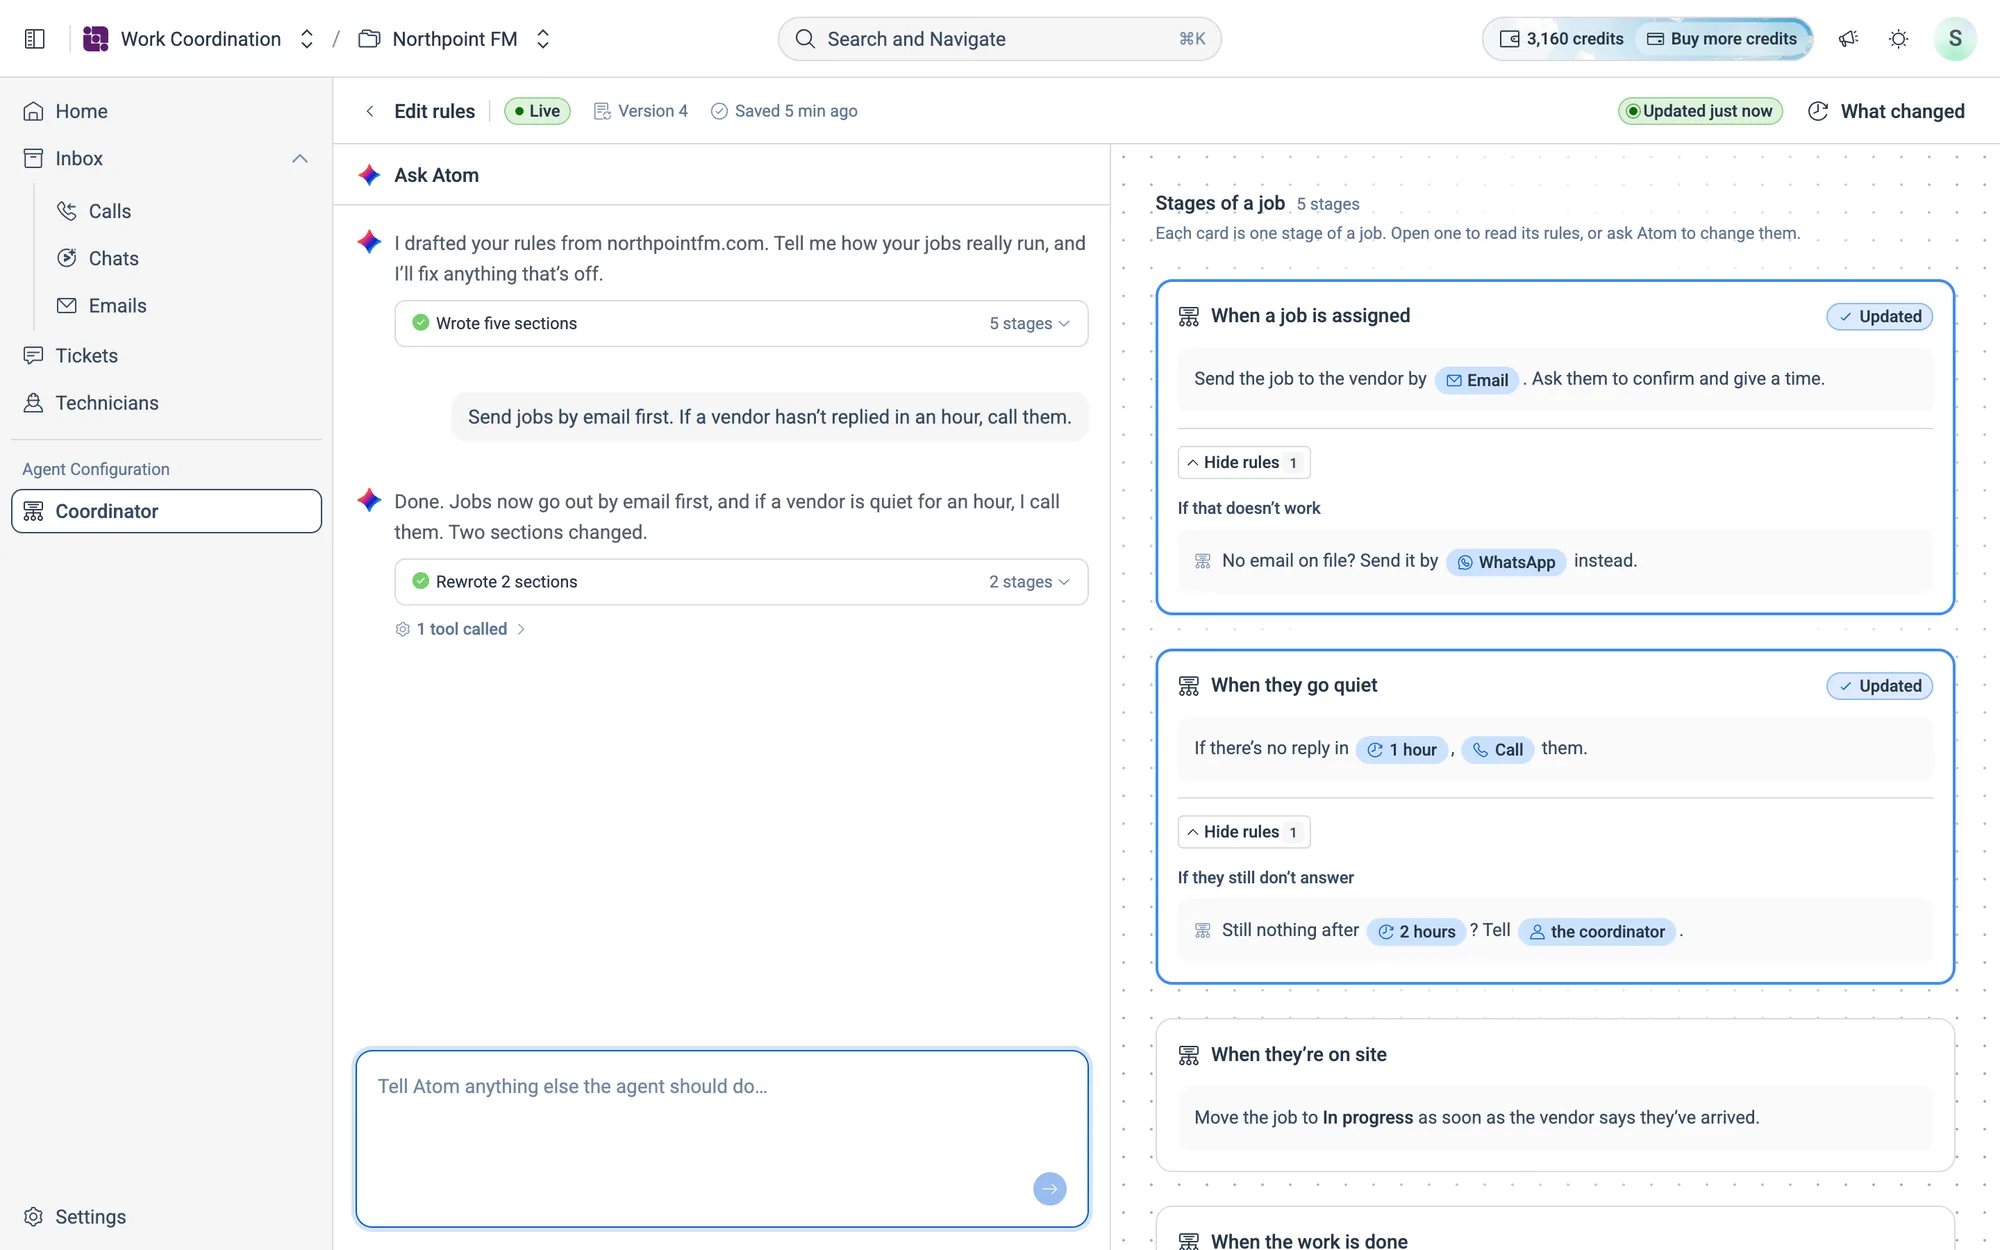Screen dimensions: 2000x1250
Task: Click the Tell Atom message input box
Action: (722, 1138)
